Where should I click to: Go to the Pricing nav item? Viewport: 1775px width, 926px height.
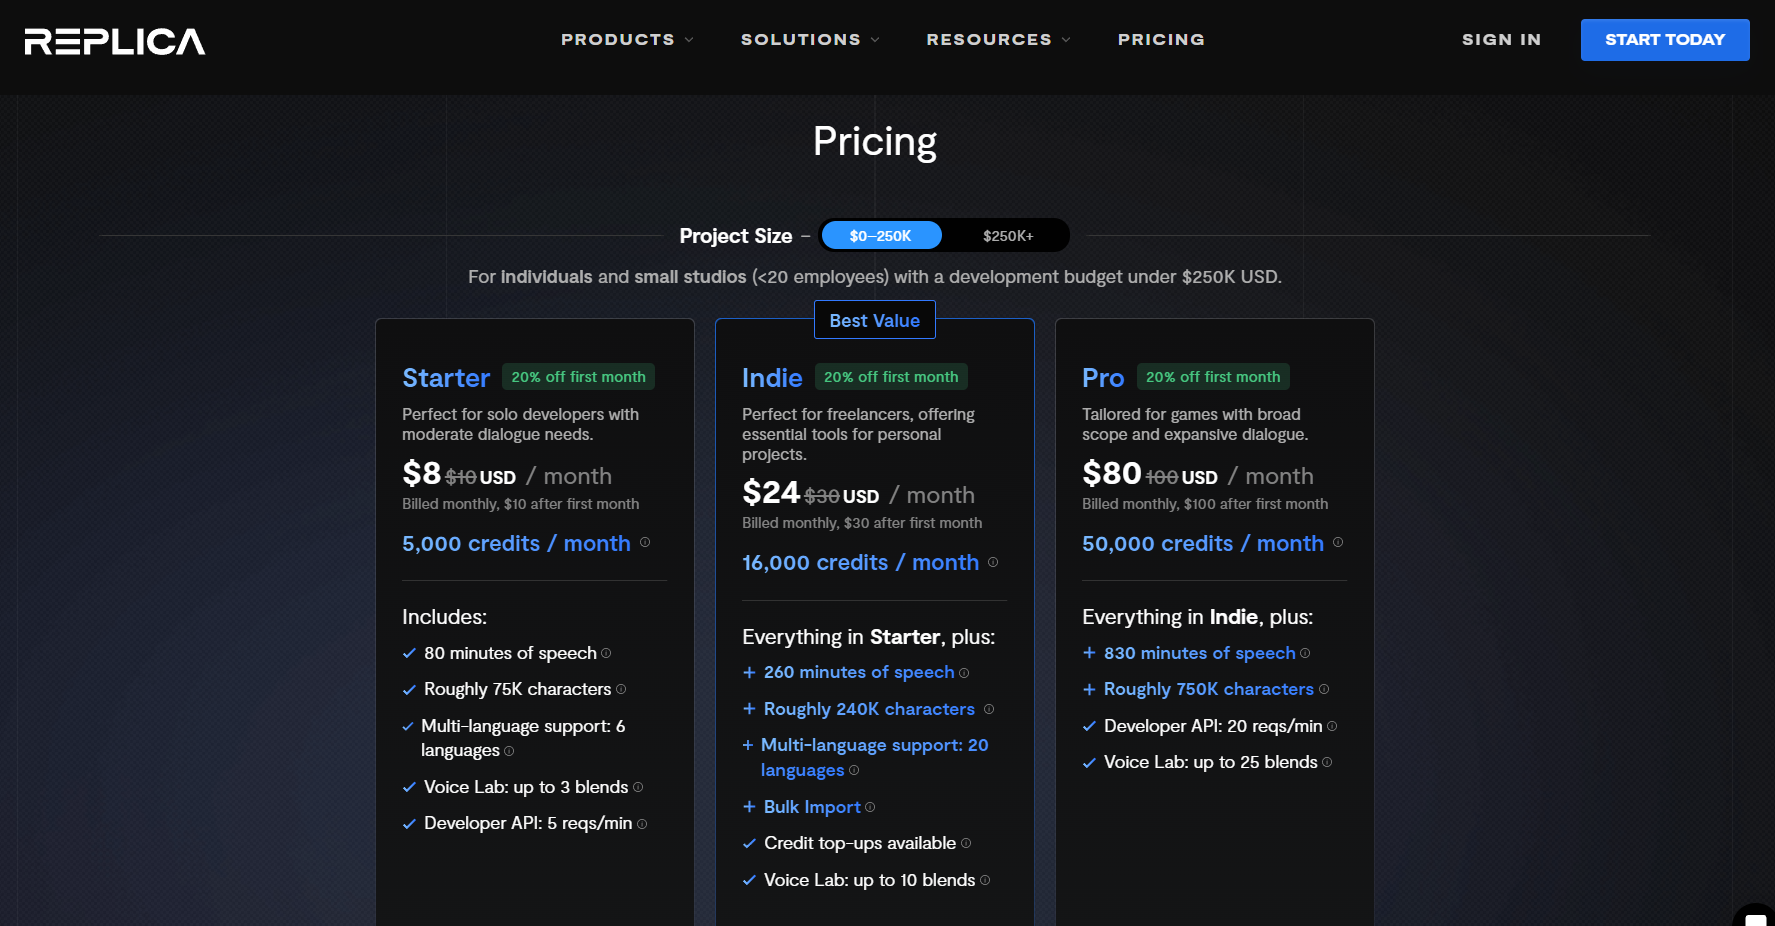[1161, 40]
